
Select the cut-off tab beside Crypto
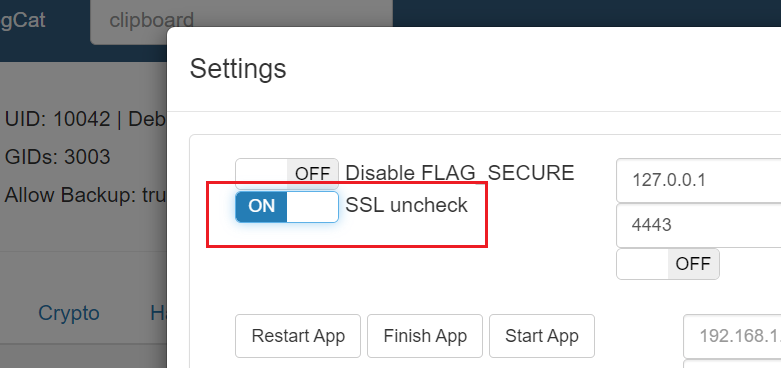click(x=158, y=313)
